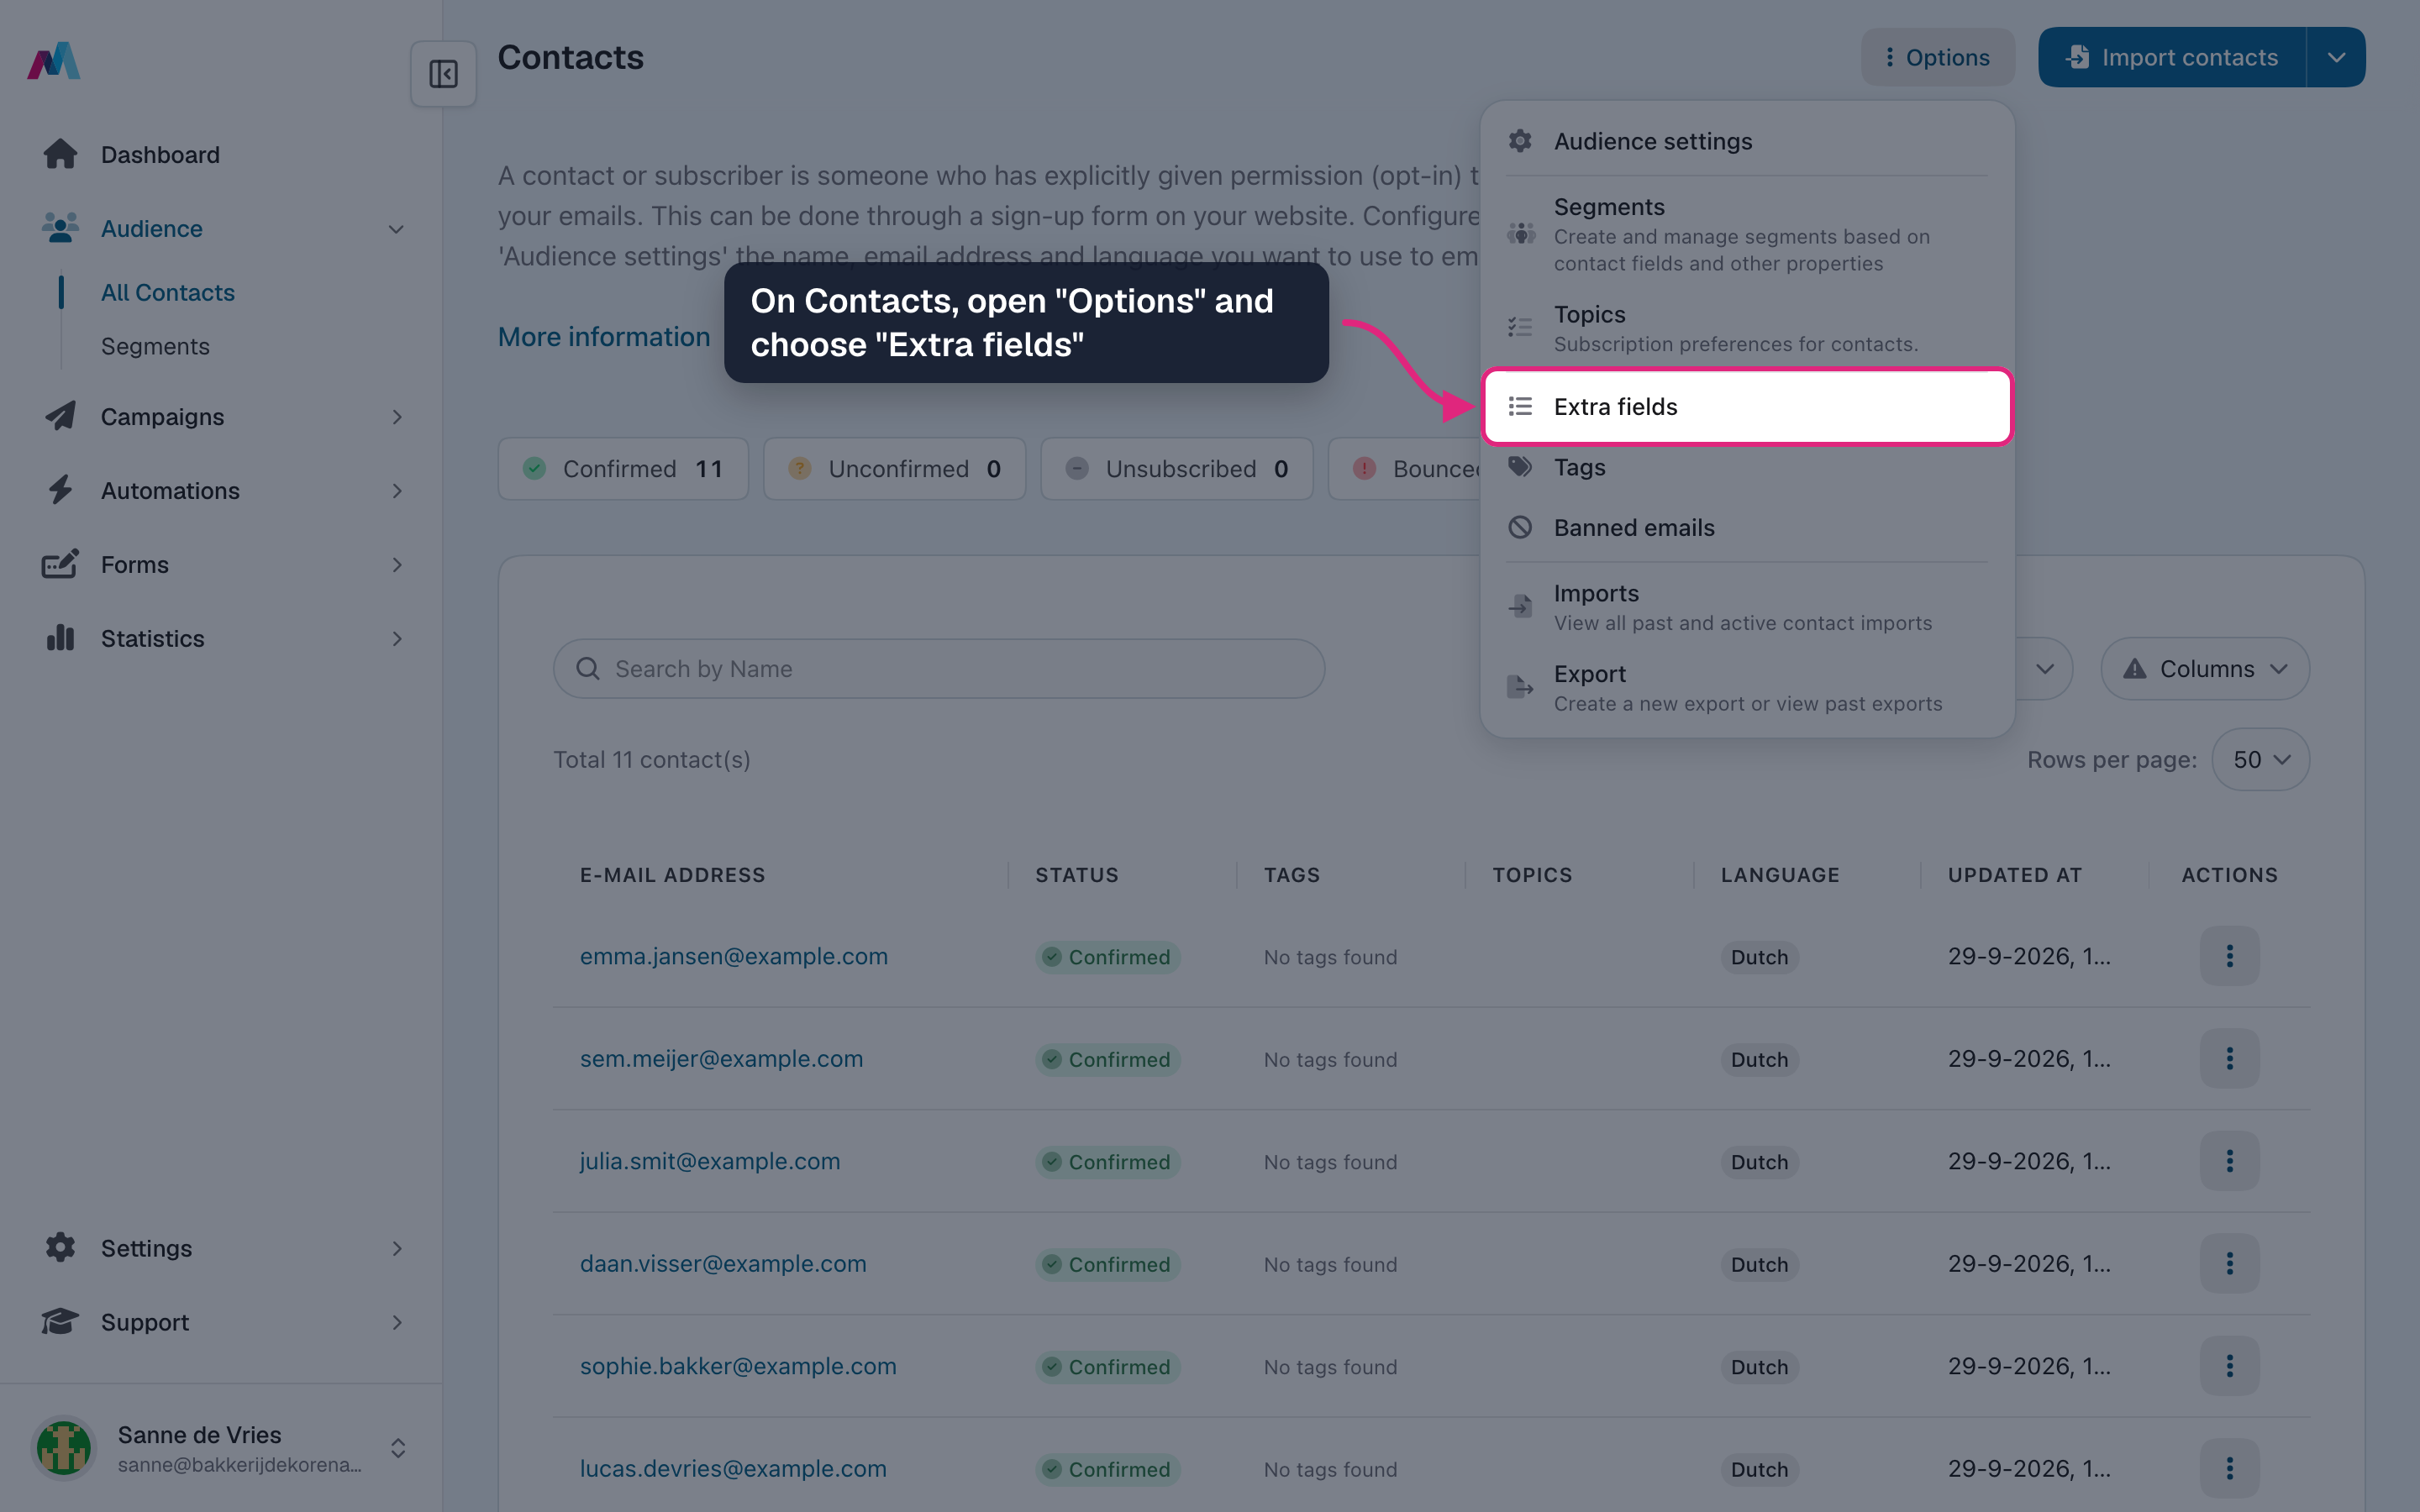This screenshot has height=1512, width=2420.
Task: Follow the More information link
Action: tap(604, 337)
